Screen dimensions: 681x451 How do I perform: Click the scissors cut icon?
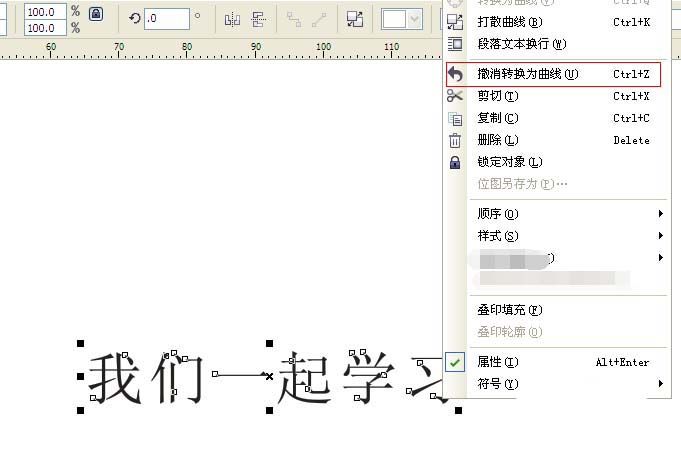pyautogui.click(x=455, y=96)
